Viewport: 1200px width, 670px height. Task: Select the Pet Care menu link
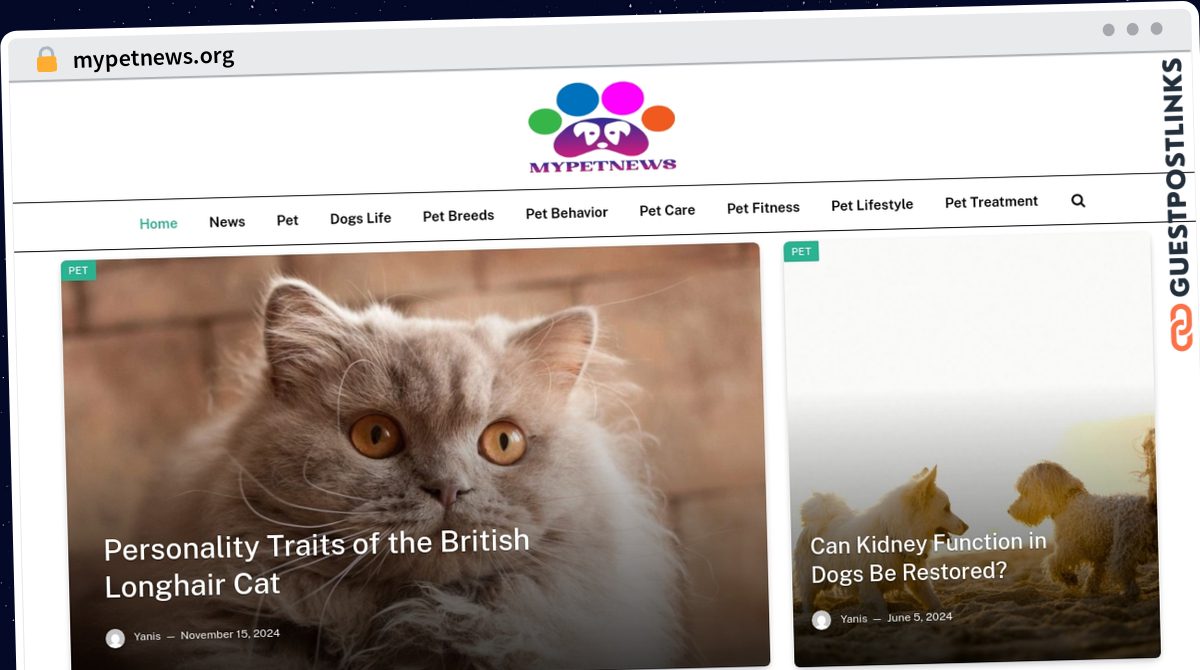pos(667,210)
